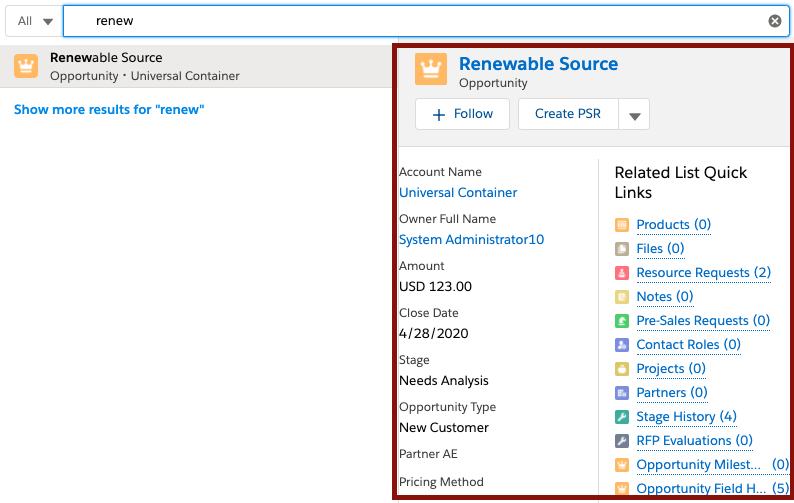Click the Opportunity Milestones crown icon
This screenshot has width=794, height=503.
click(x=622, y=465)
